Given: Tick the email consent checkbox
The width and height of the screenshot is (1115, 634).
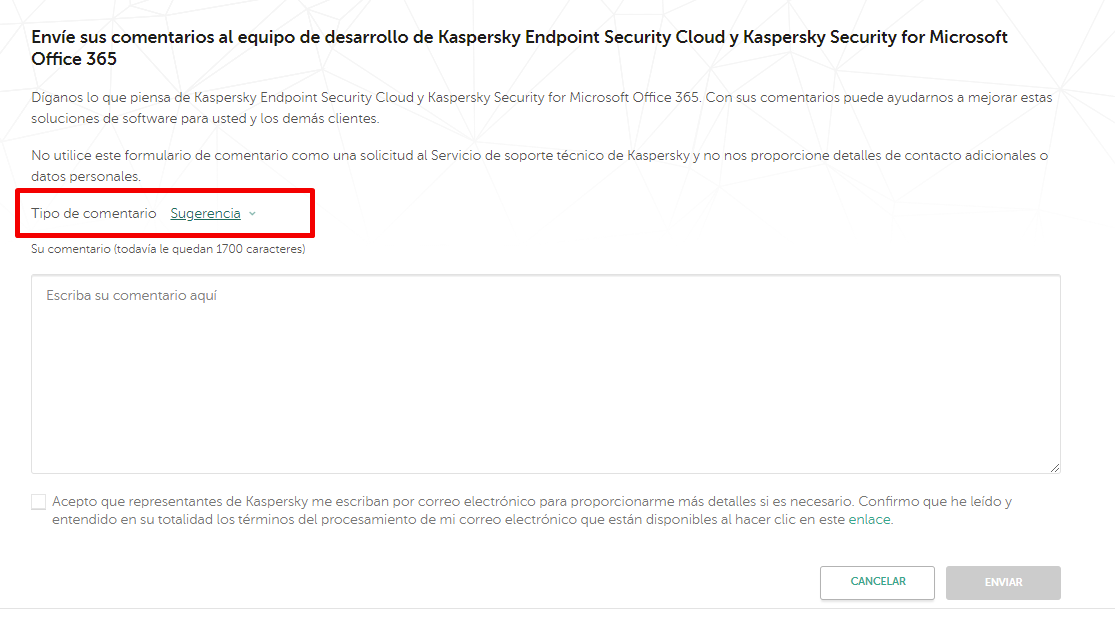Looking at the screenshot, I should click(x=39, y=501).
